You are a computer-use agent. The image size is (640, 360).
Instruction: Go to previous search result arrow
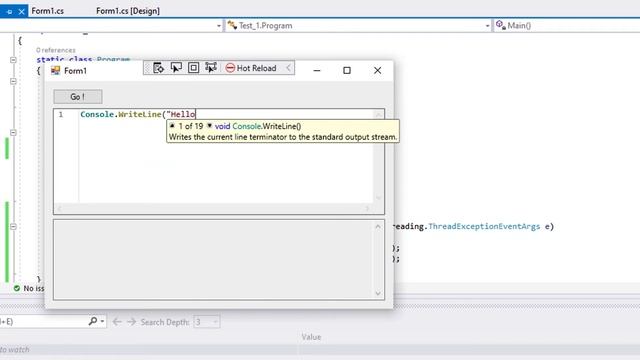tap(117, 322)
